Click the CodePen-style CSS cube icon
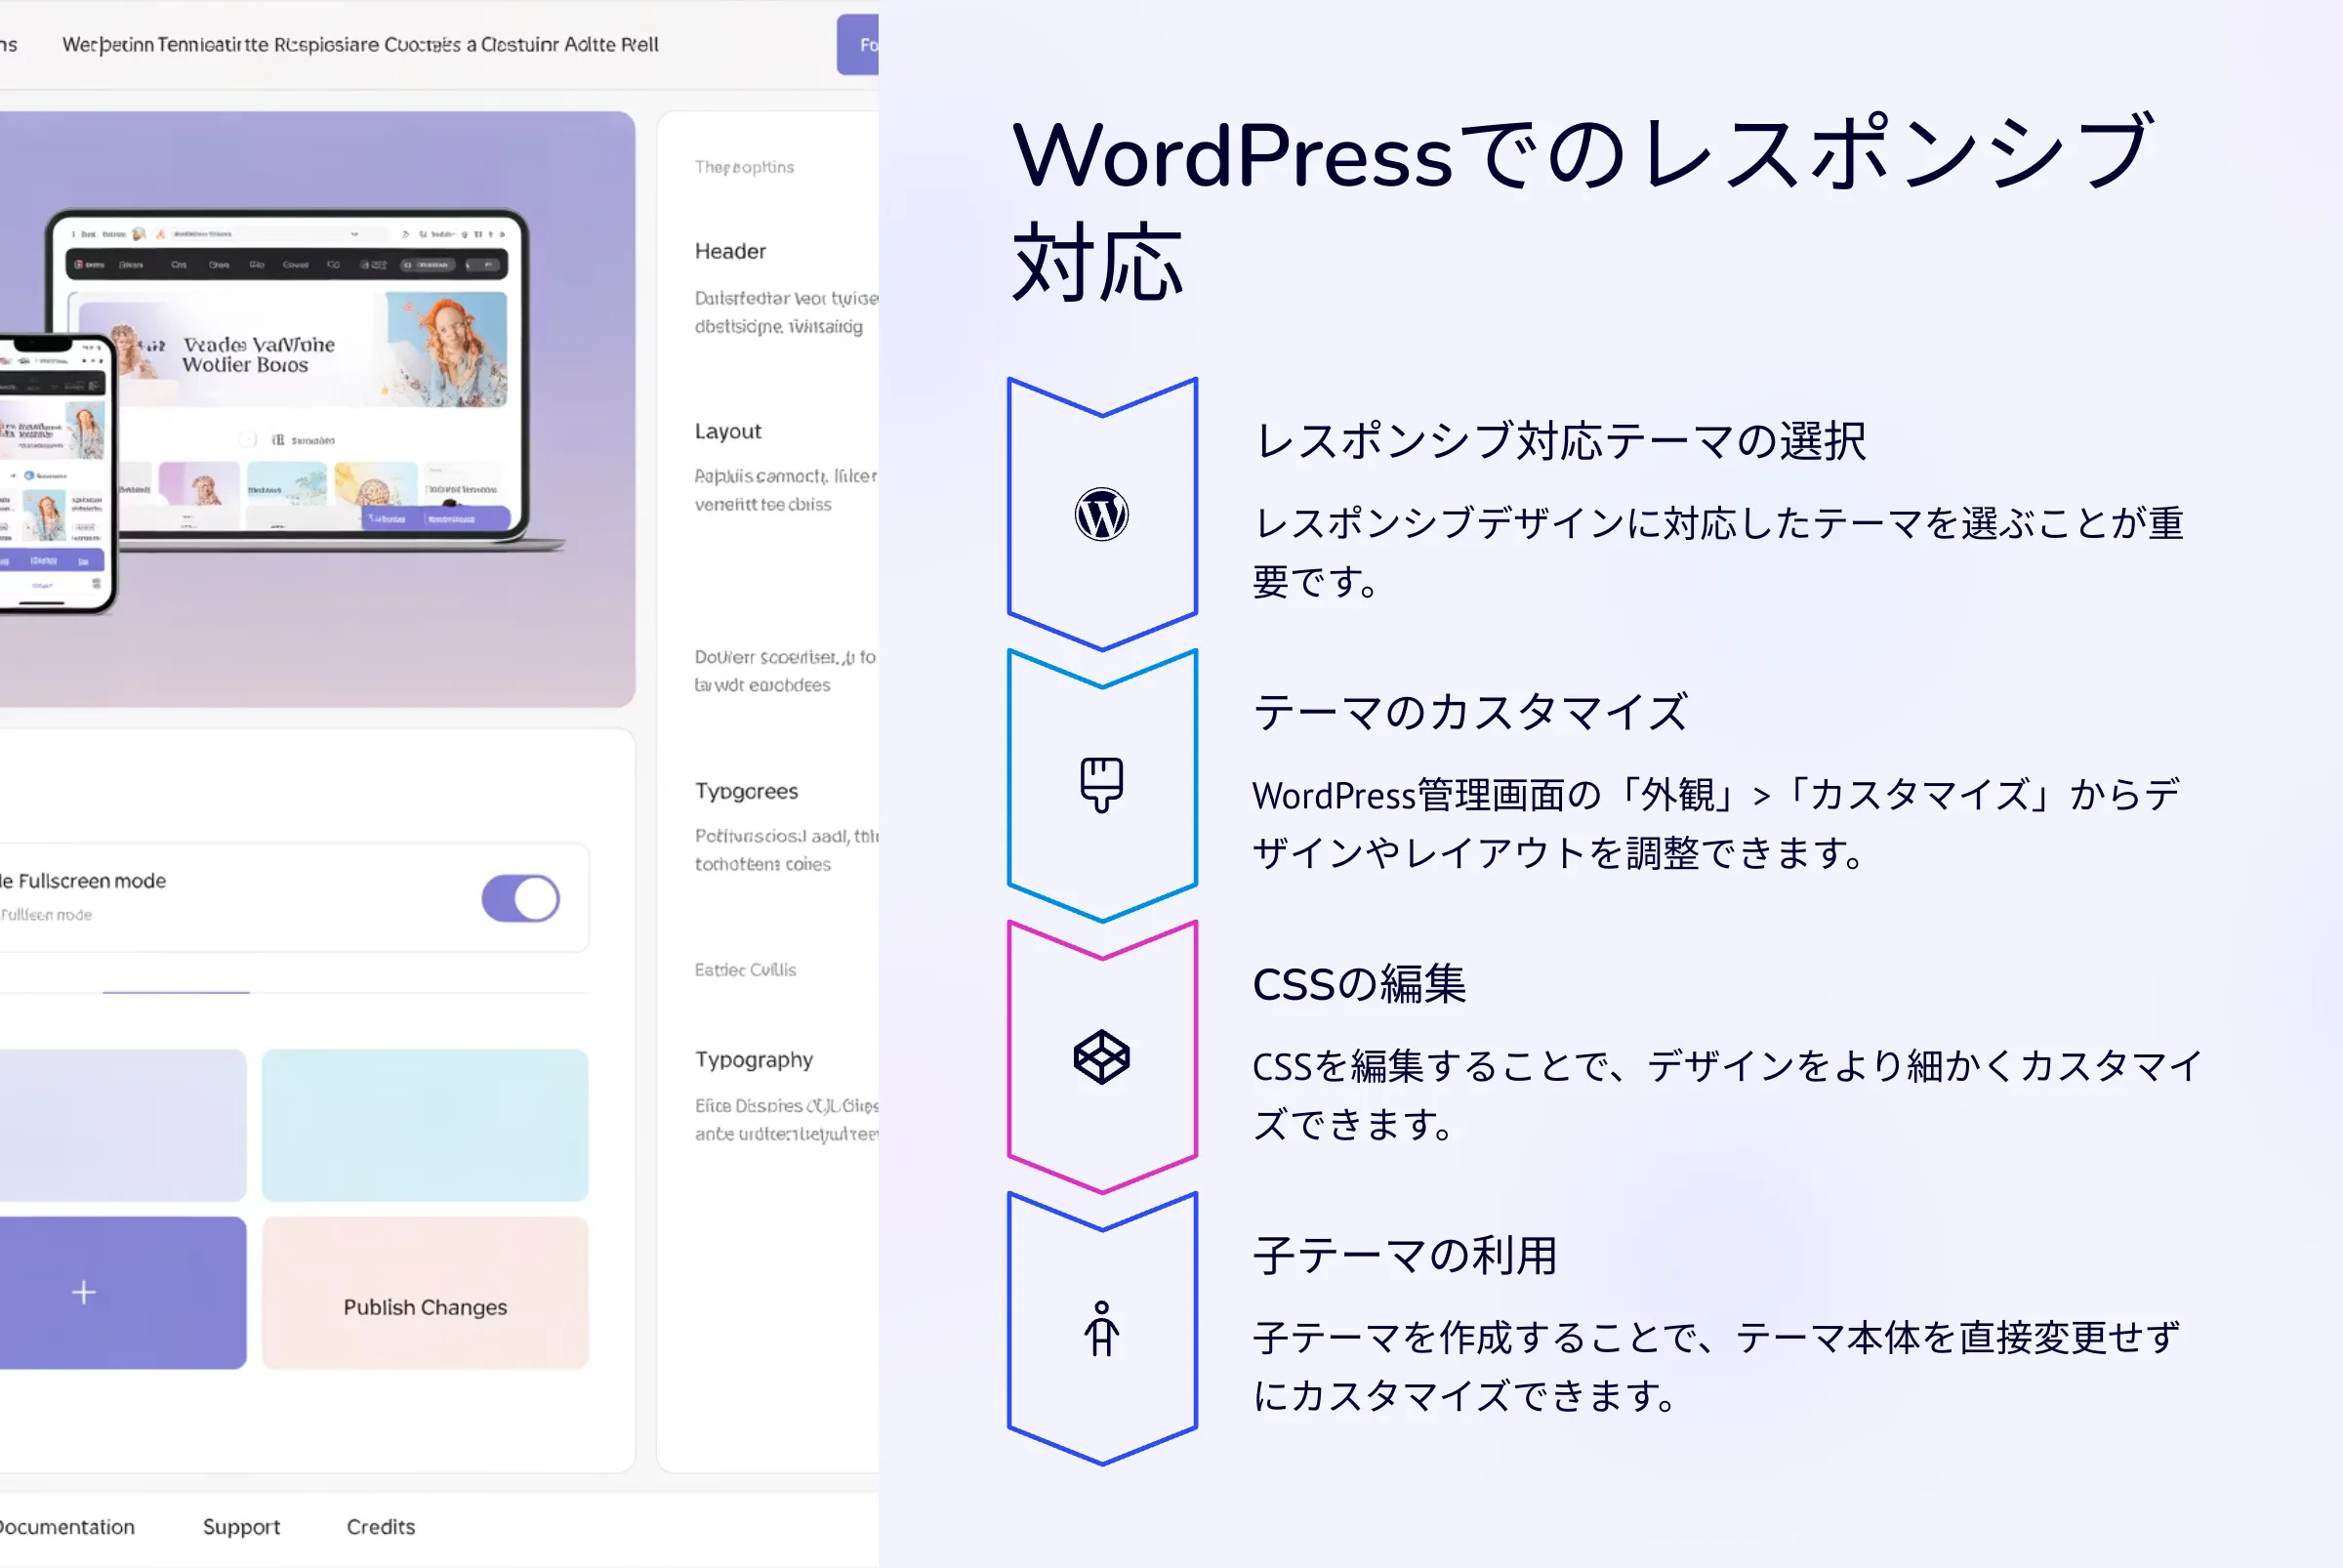Image resolution: width=2343 pixels, height=1568 pixels. click(x=1101, y=1057)
